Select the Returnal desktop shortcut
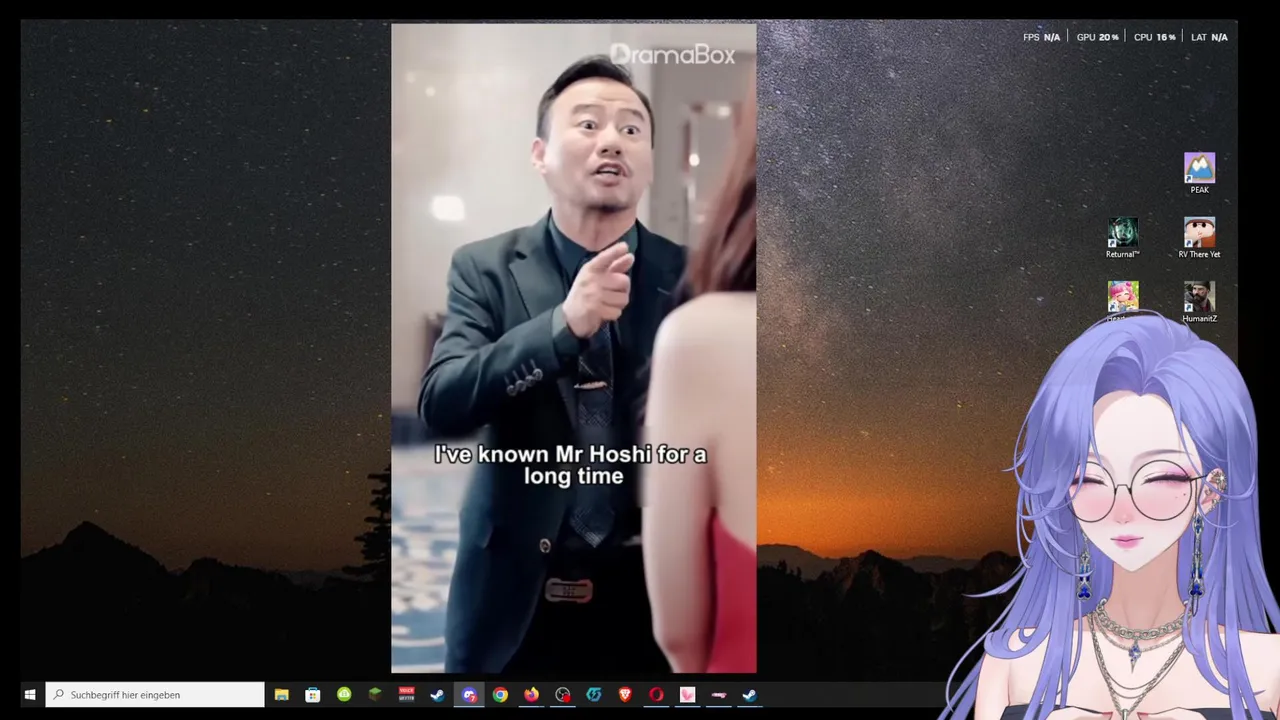The height and width of the screenshot is (720, 1280). click(1122, 238)
